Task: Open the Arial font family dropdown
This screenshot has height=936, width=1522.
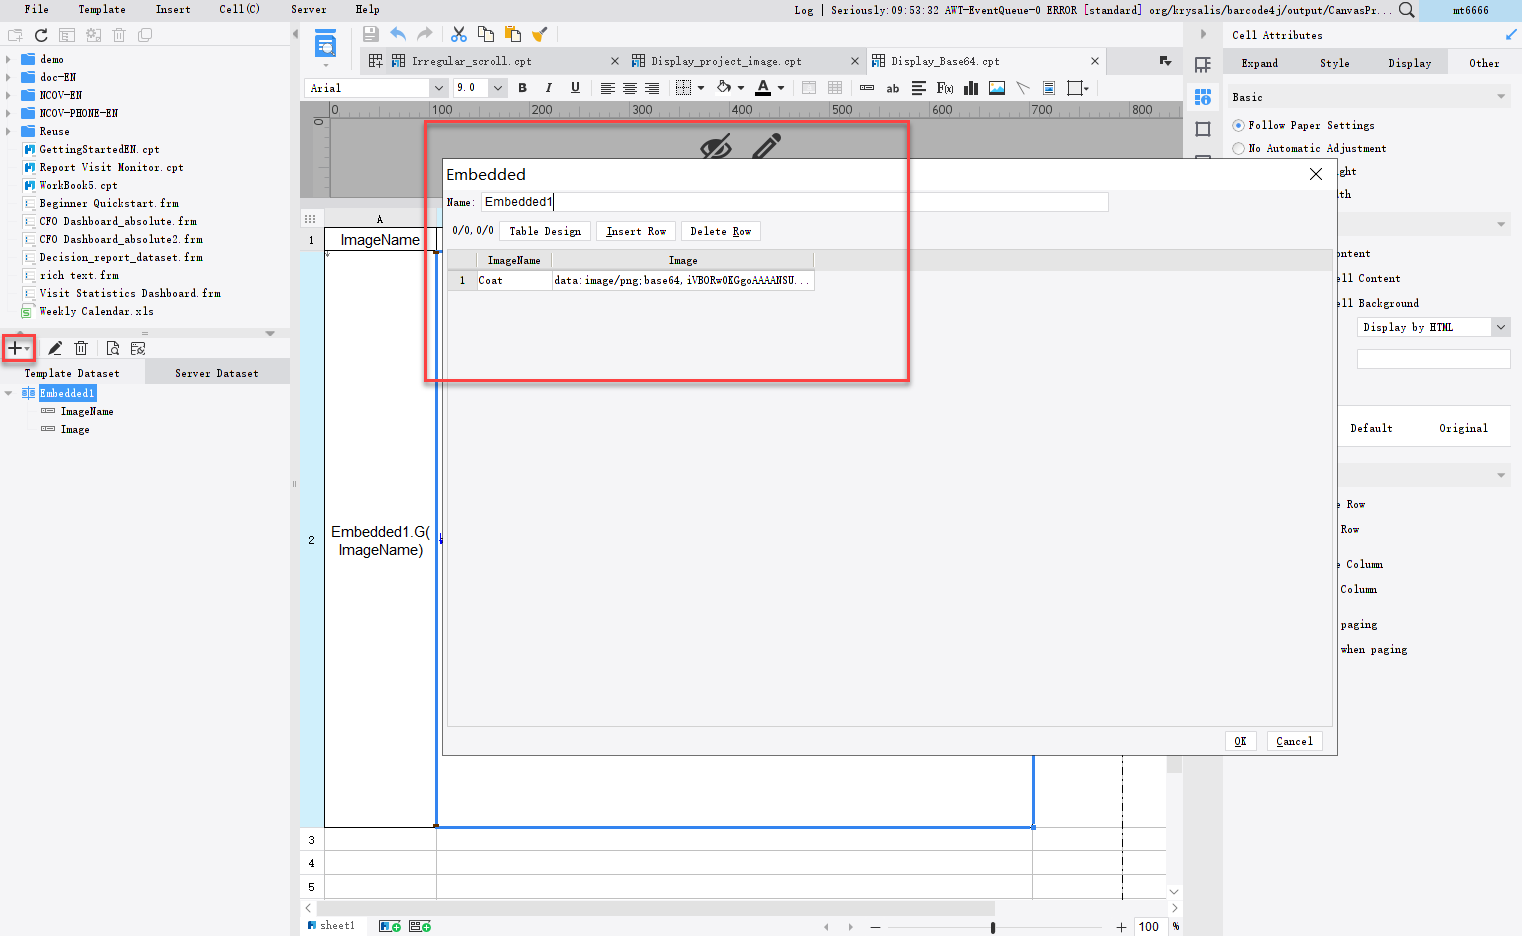Action: pyautogui.click(x=438, y=87)
